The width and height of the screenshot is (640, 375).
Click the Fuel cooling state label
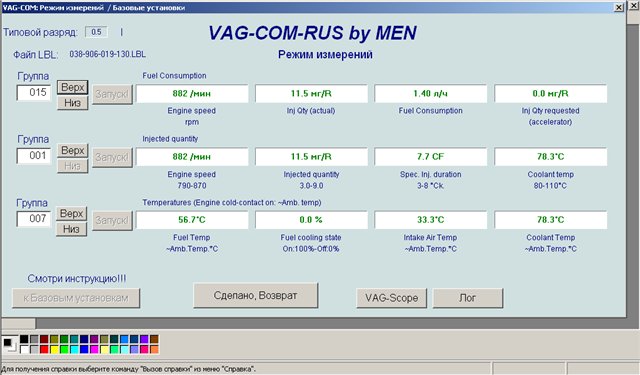311,237
